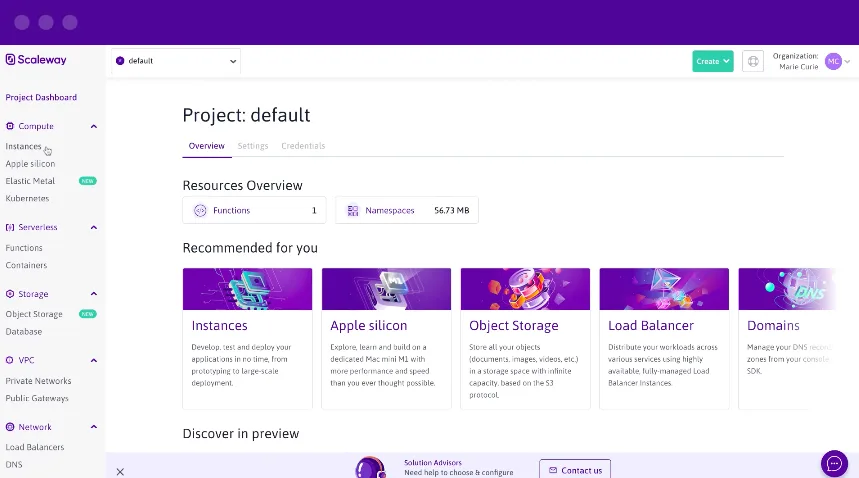Collapse the Network section chevron

coord(94,427)
